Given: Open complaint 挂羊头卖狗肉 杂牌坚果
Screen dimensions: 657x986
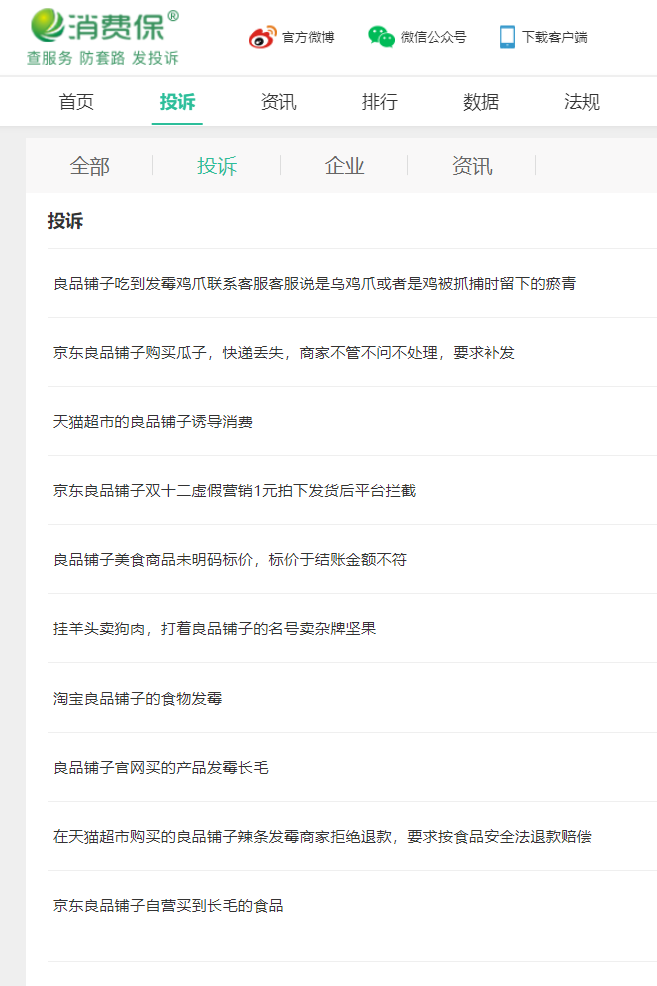Looking at the screenshot, I should (x=214, y=629).
